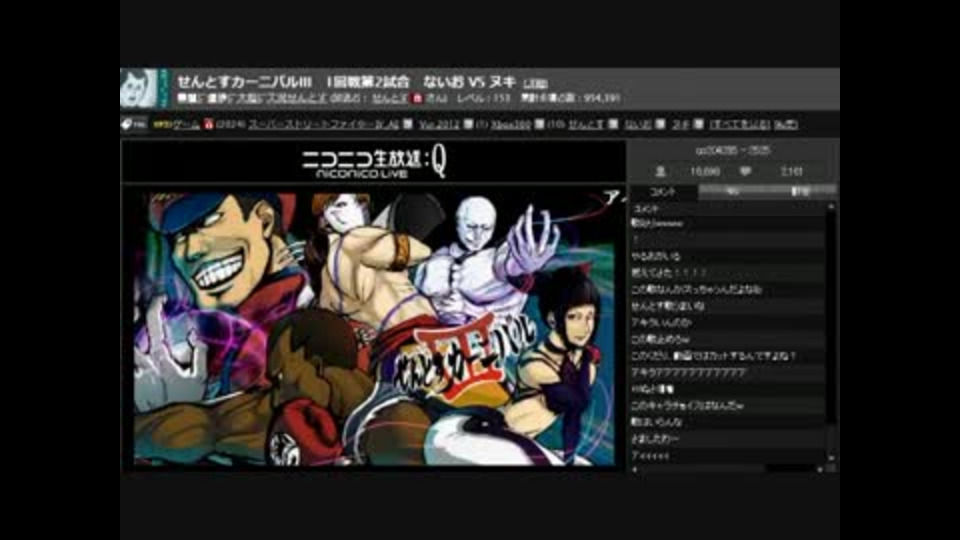The image size is (960, 540).
Task: Click the すべて表示 show-all tags link
Action: pos(740,124)
